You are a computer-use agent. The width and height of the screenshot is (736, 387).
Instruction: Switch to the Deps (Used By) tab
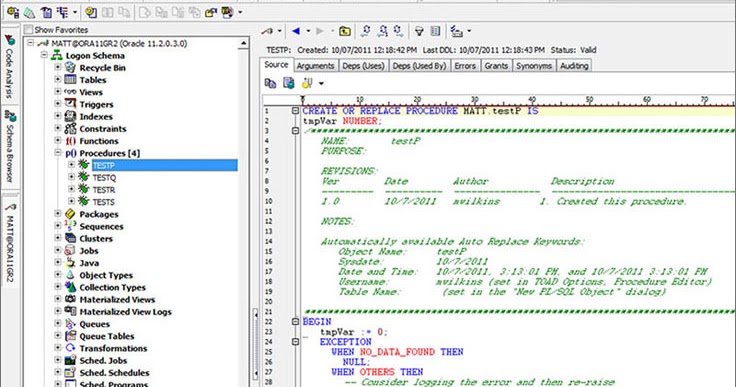(x=419, y=66)
